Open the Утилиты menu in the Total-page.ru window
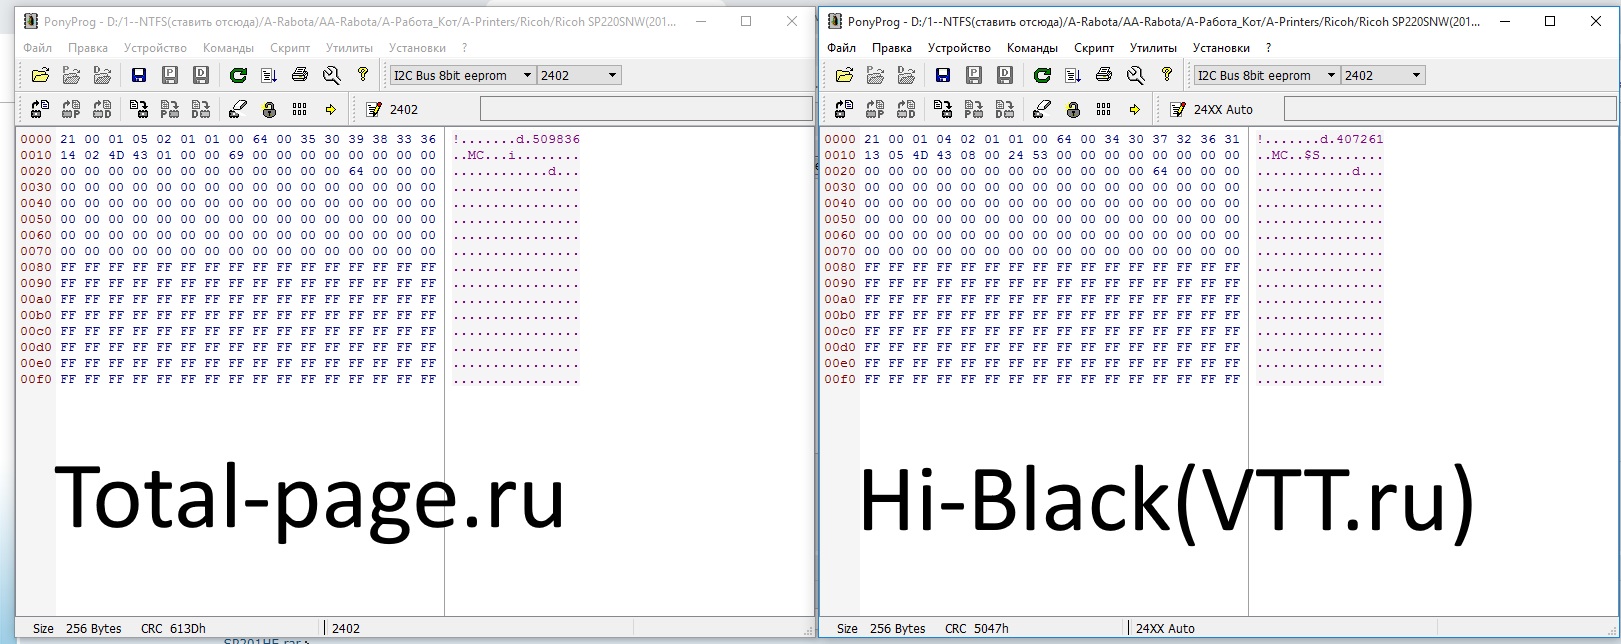1621x644 pixels. pyautogui.click(x=349, y=47)
